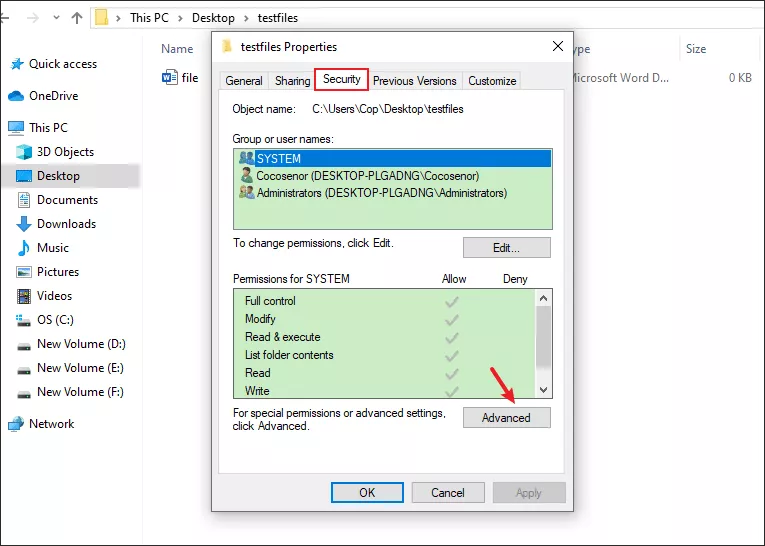Screen dimensions: 765x546
Task: Click the Pictures icon in sidebar
Action: [x=24, y=272]
